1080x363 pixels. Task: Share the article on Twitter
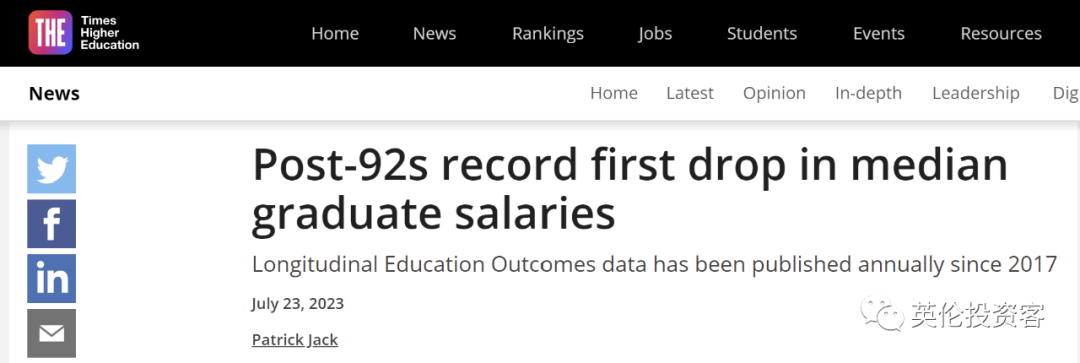click(52, 169)
